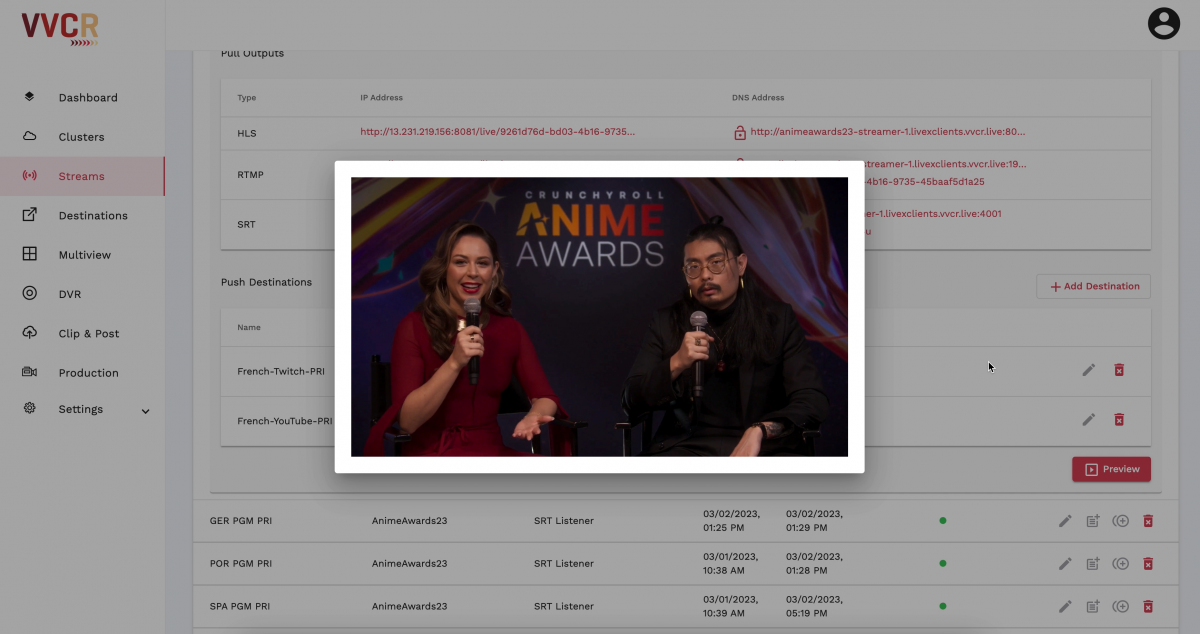Select the POR PGM PRI stream name
Screen dimensions: 1200x634
coord(241,564)
